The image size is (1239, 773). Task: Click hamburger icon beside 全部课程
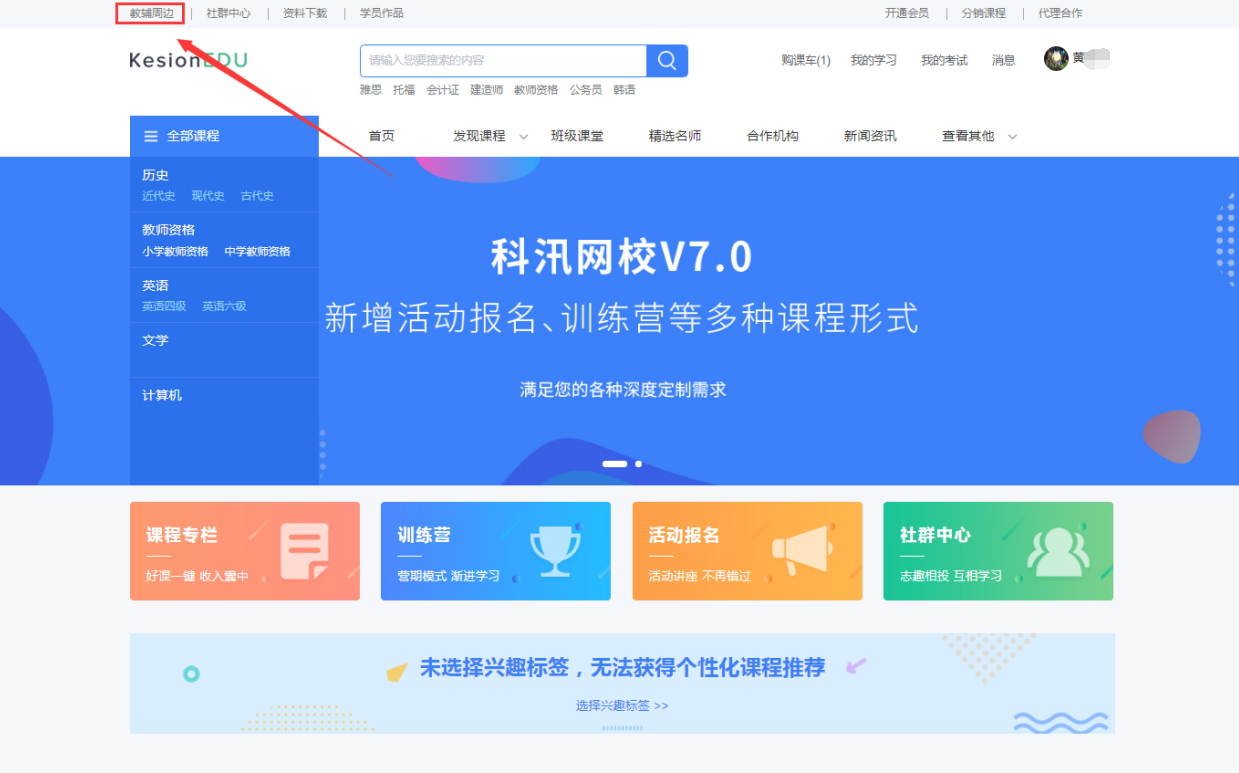coord(151,136)
